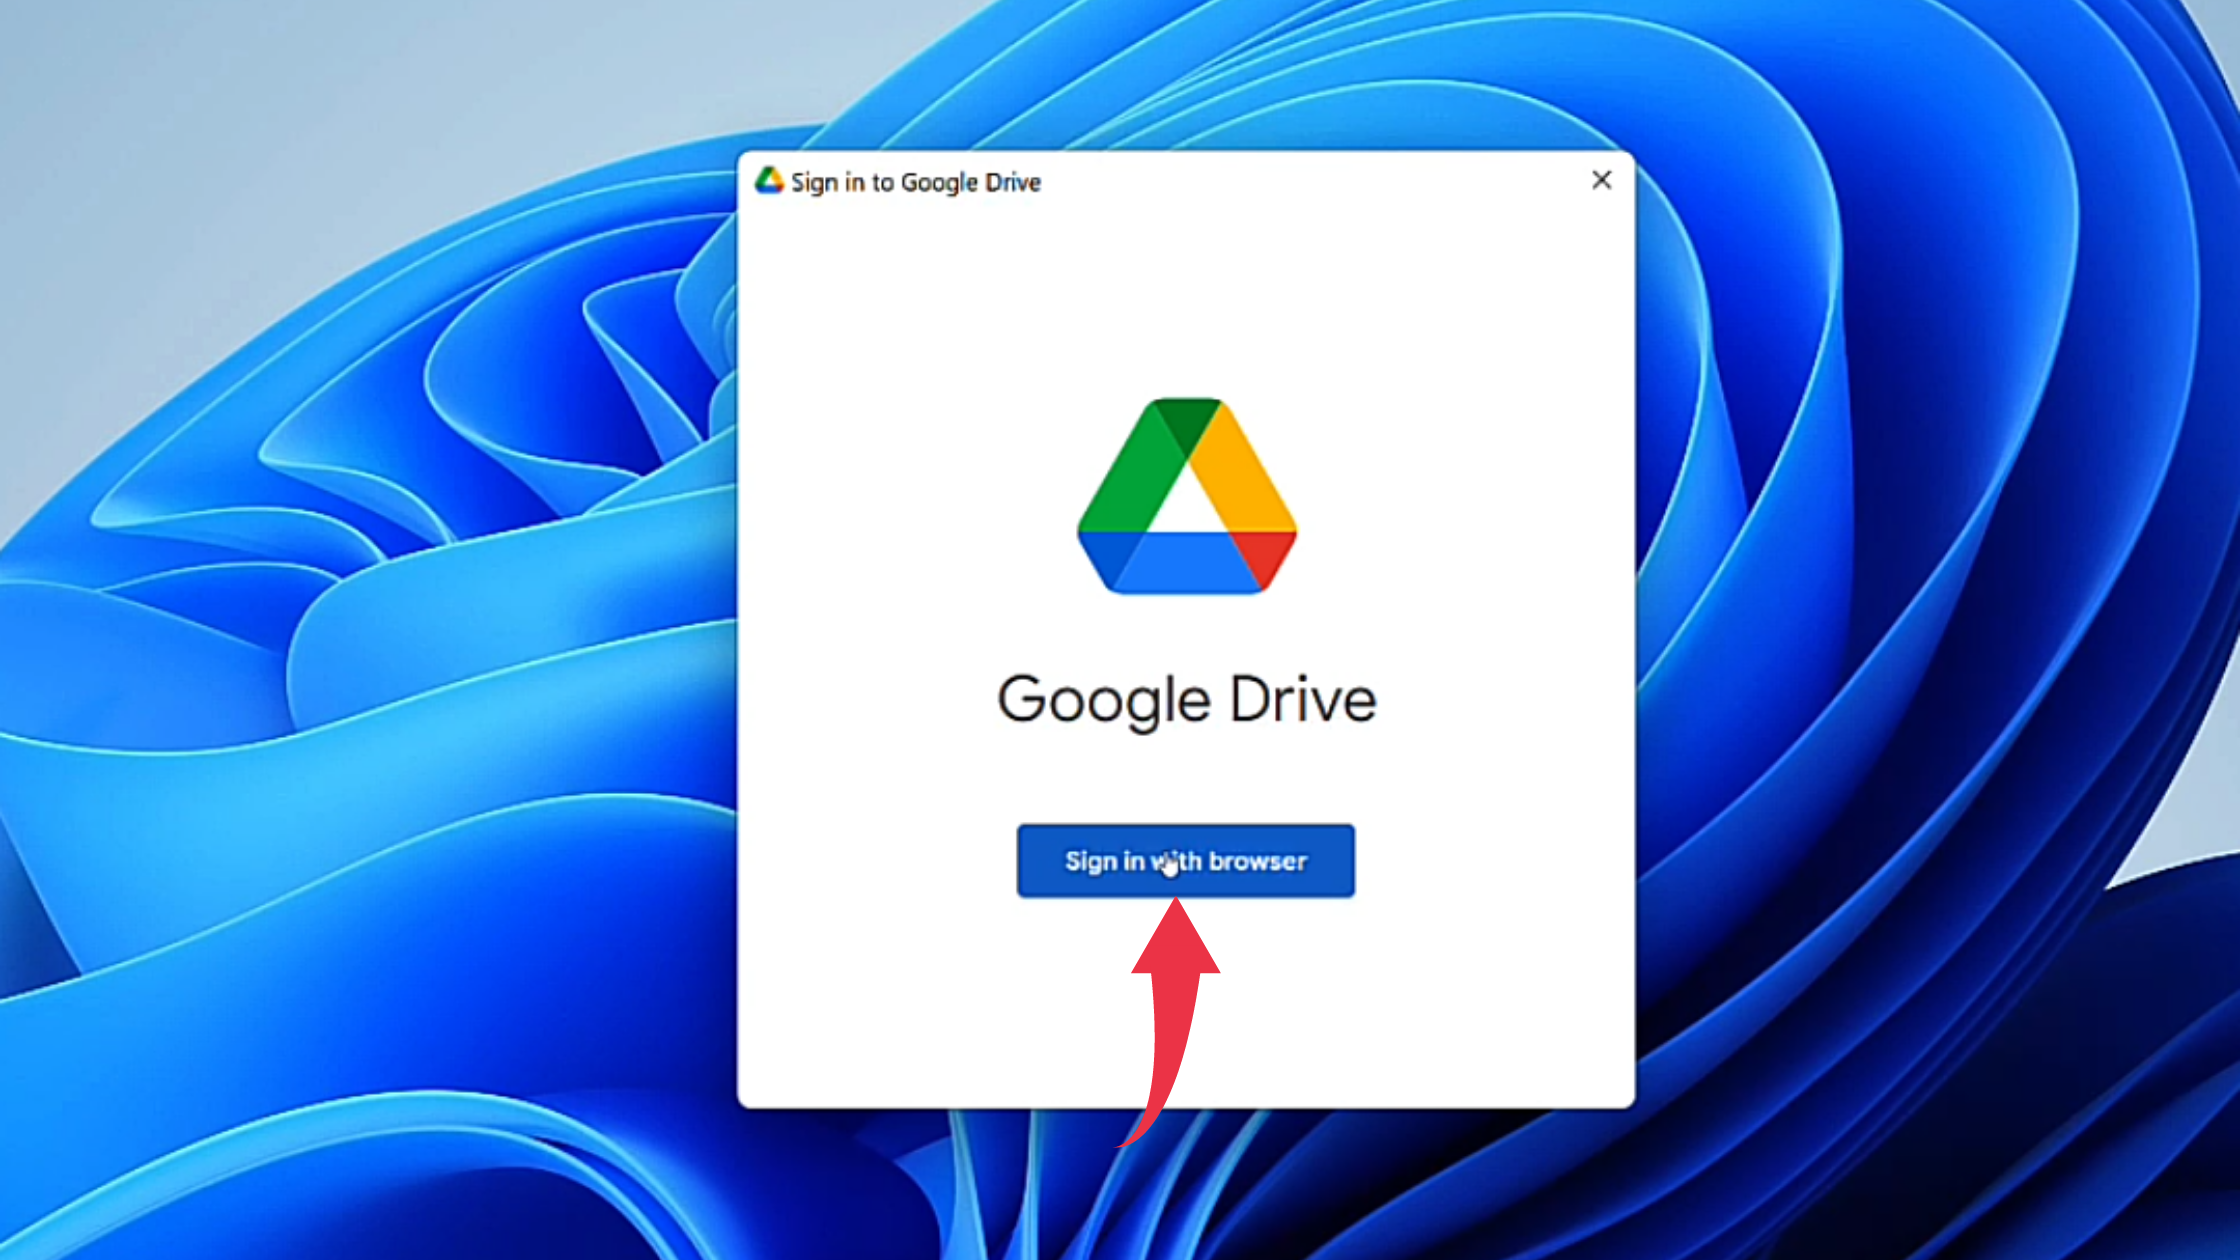
Task: Click the large Google Drive logo
Action: pyautogui.click(x=1187, y=496)
